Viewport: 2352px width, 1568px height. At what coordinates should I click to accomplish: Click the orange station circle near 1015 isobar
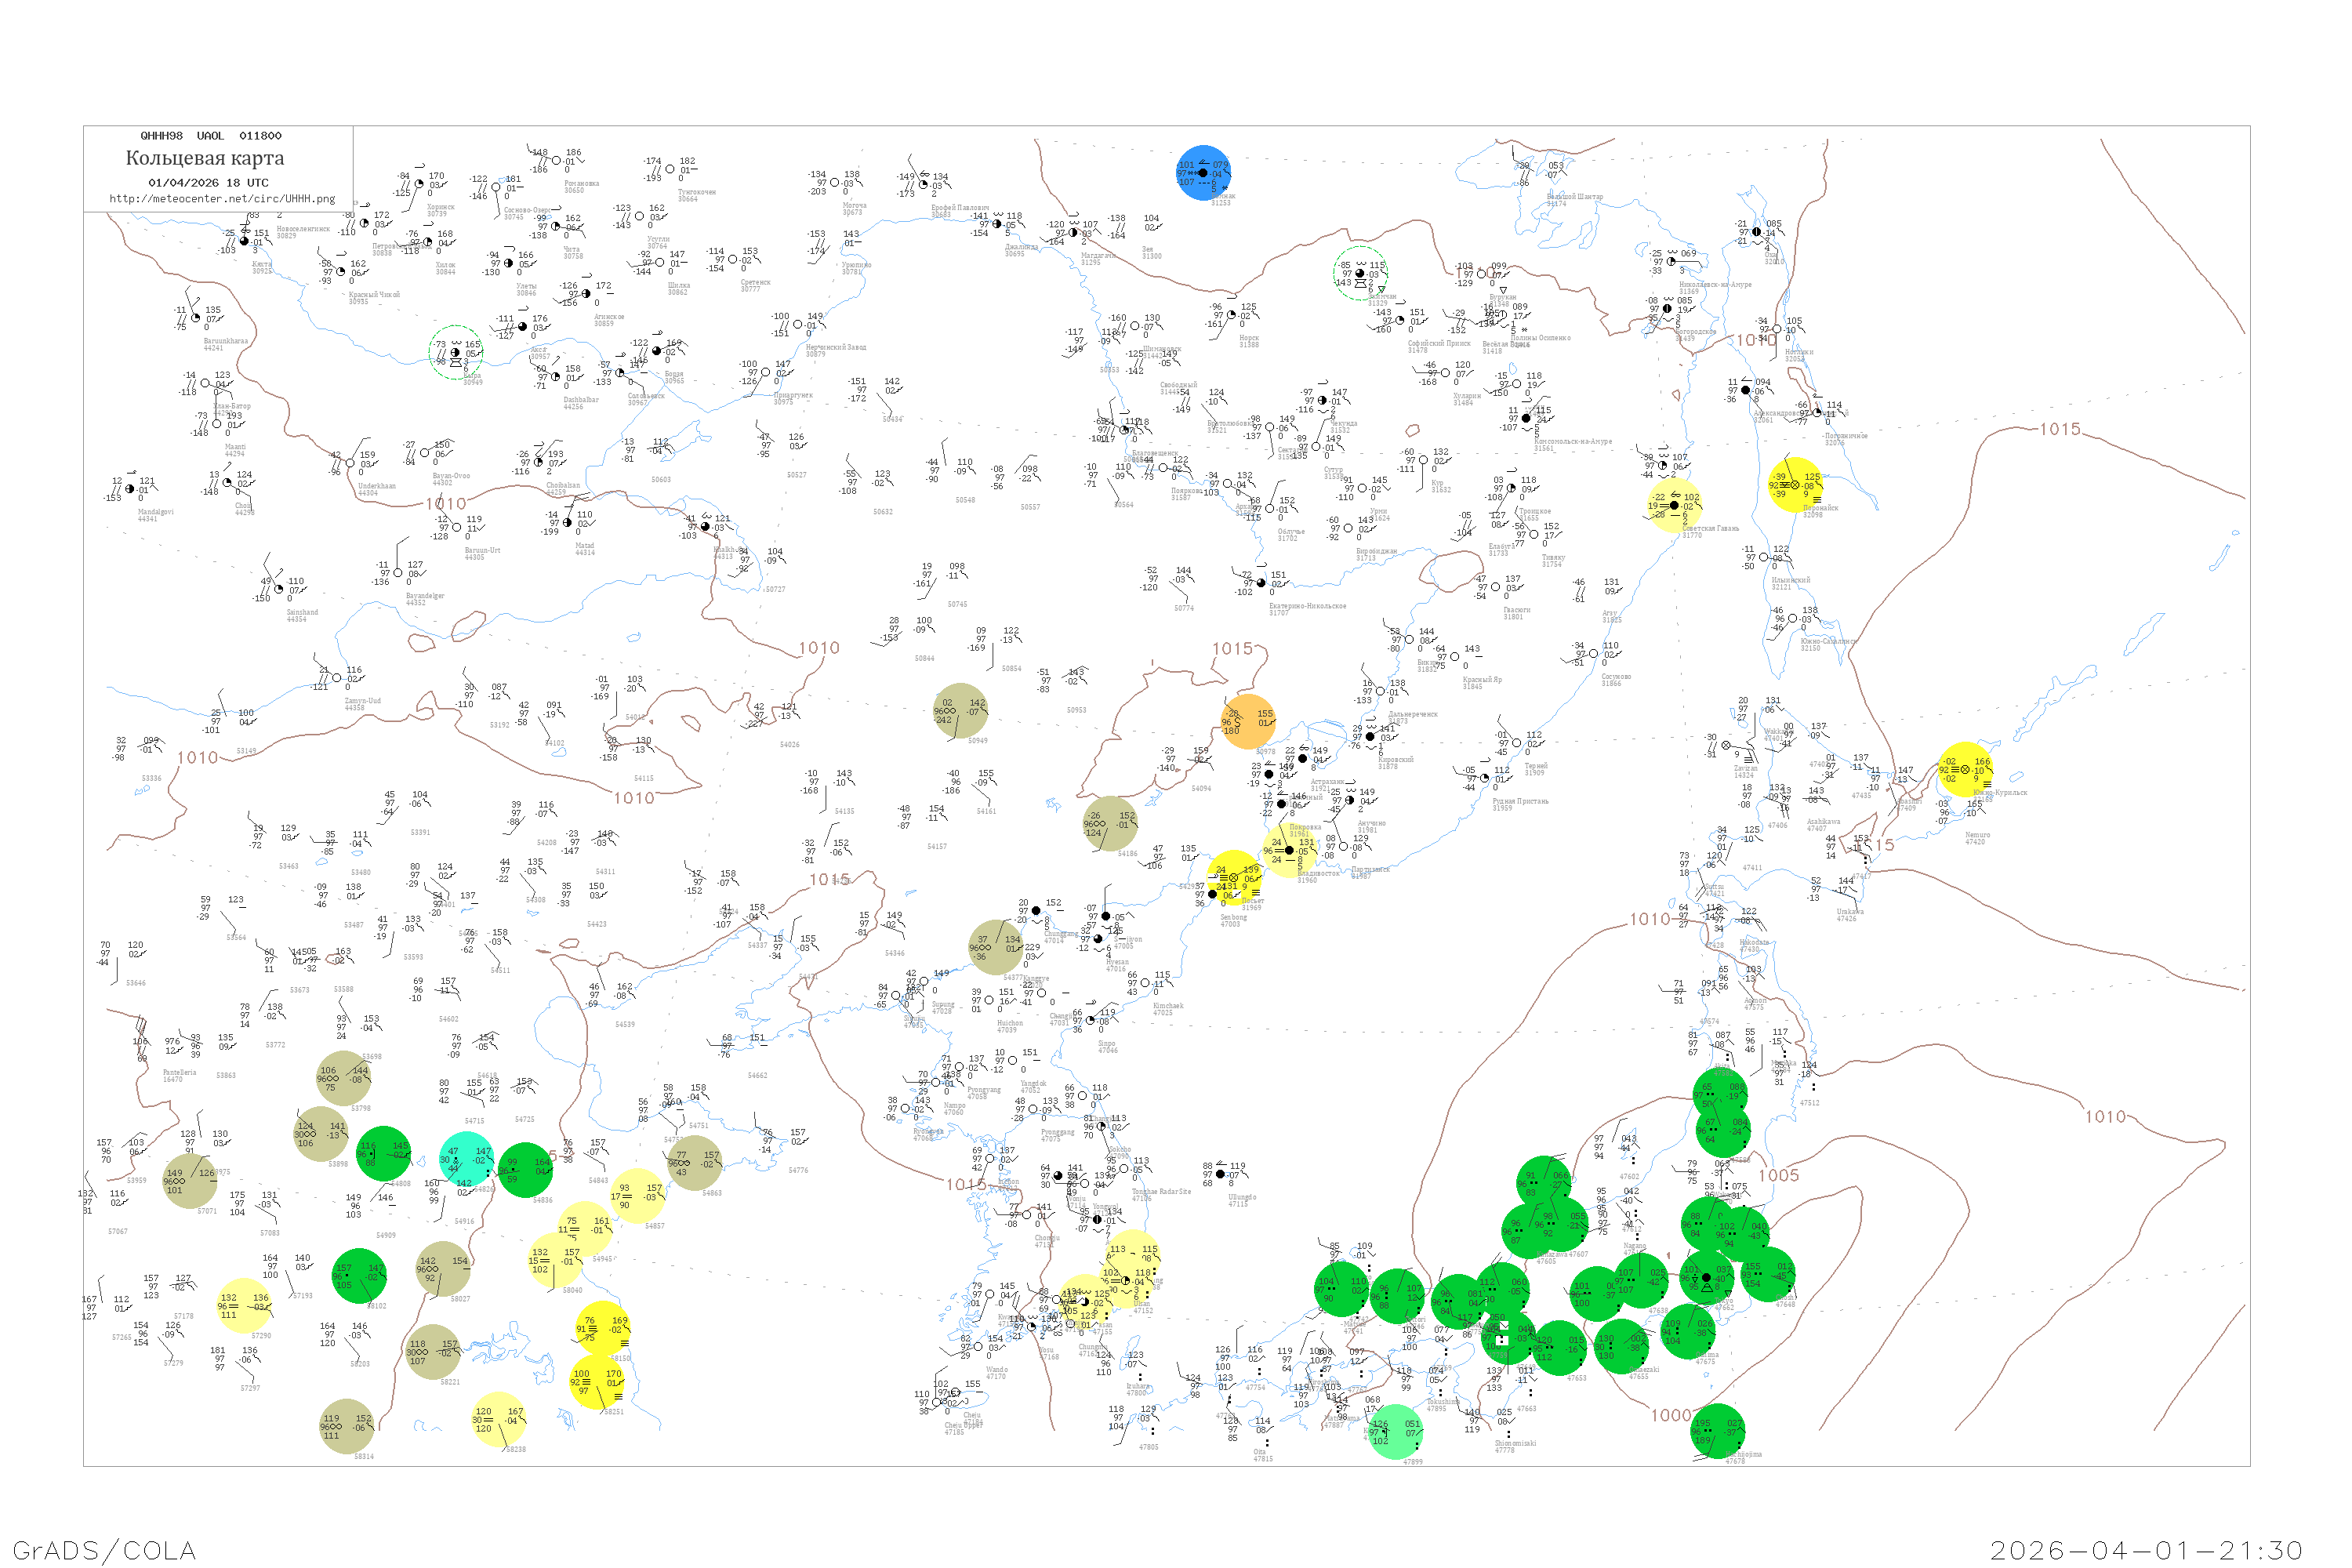point(1248,721)
